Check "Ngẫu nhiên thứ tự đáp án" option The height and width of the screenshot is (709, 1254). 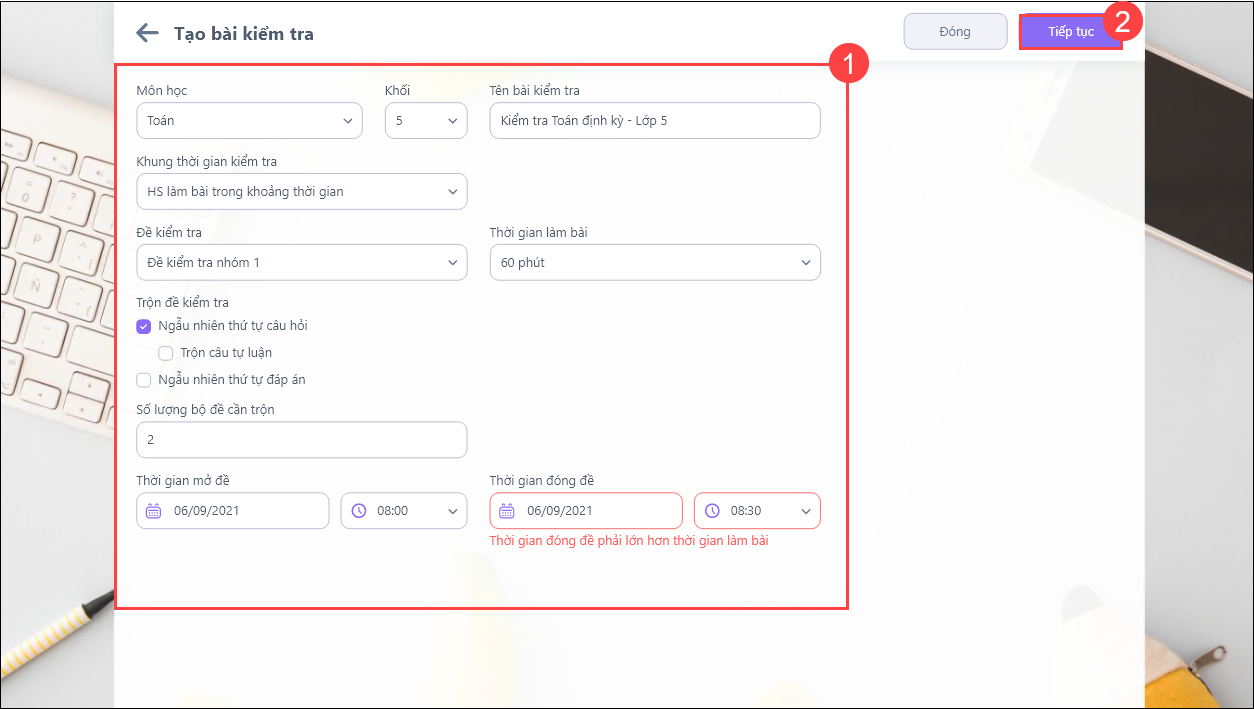pos(144,380)
